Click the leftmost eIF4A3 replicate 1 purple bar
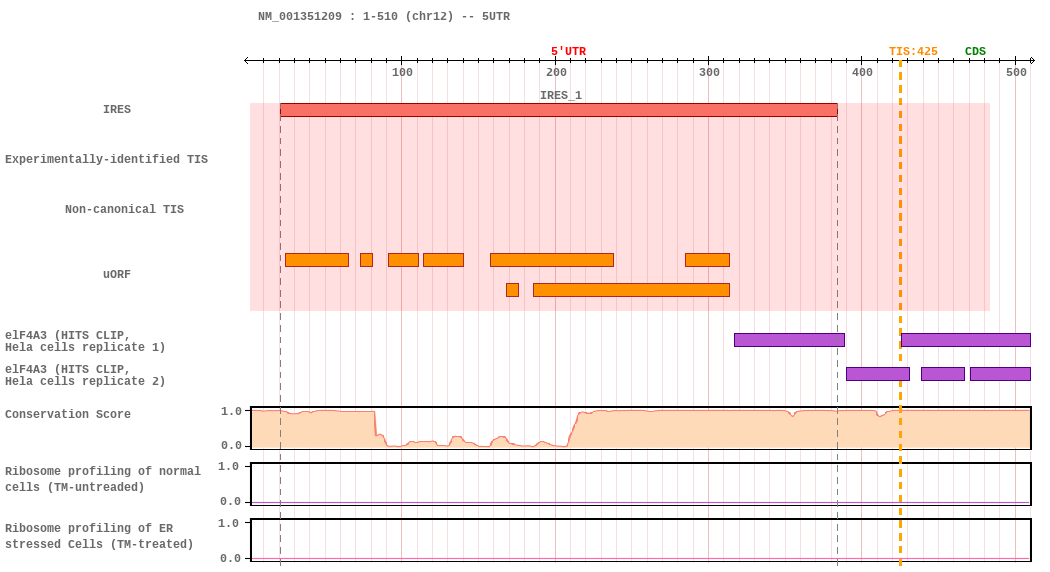 pyautogui.click(x=789, y=340)
